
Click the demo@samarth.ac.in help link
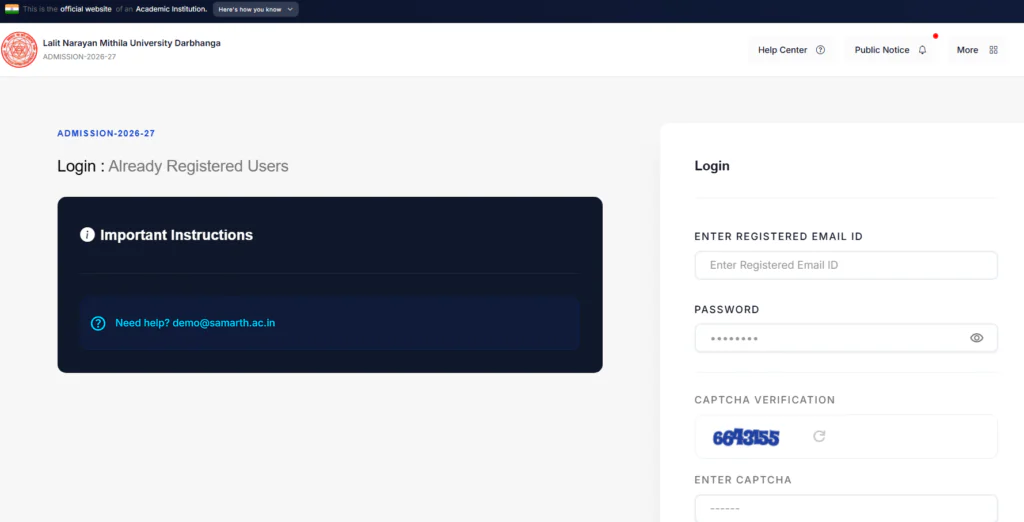(x=223, y=323)
